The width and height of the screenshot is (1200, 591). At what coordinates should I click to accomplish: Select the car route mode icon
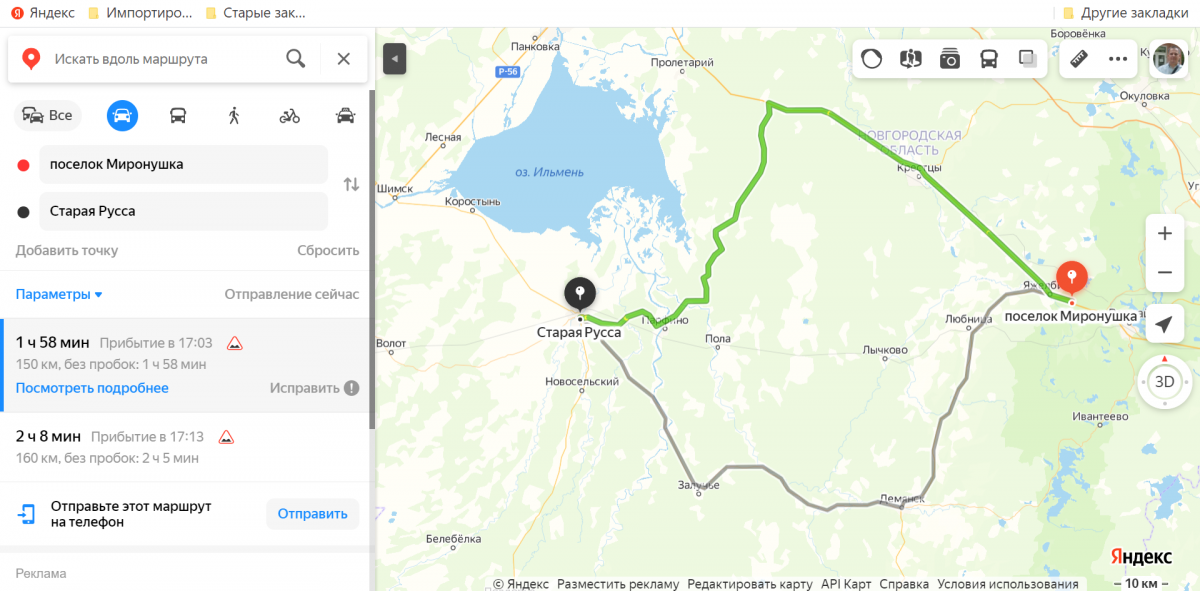tap(122, 115)
